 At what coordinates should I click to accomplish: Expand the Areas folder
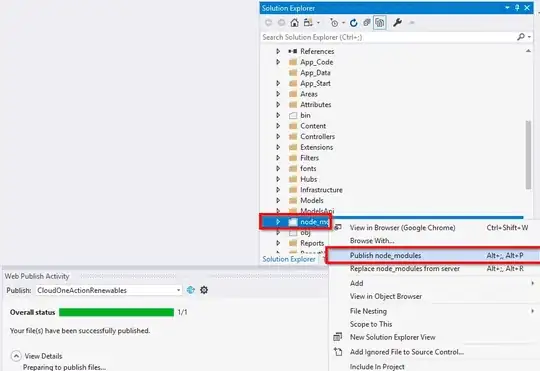click(278, 94)
